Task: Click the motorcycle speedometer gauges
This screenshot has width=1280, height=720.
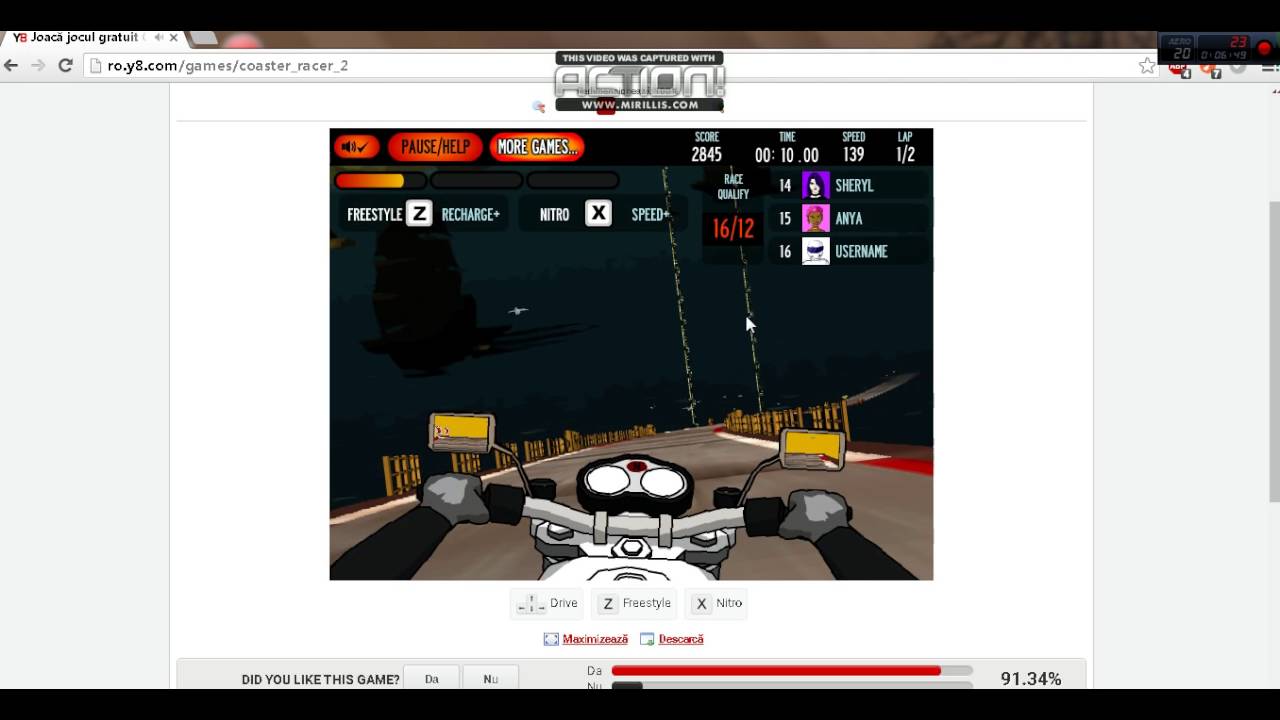Action: (x=636, y=482)
